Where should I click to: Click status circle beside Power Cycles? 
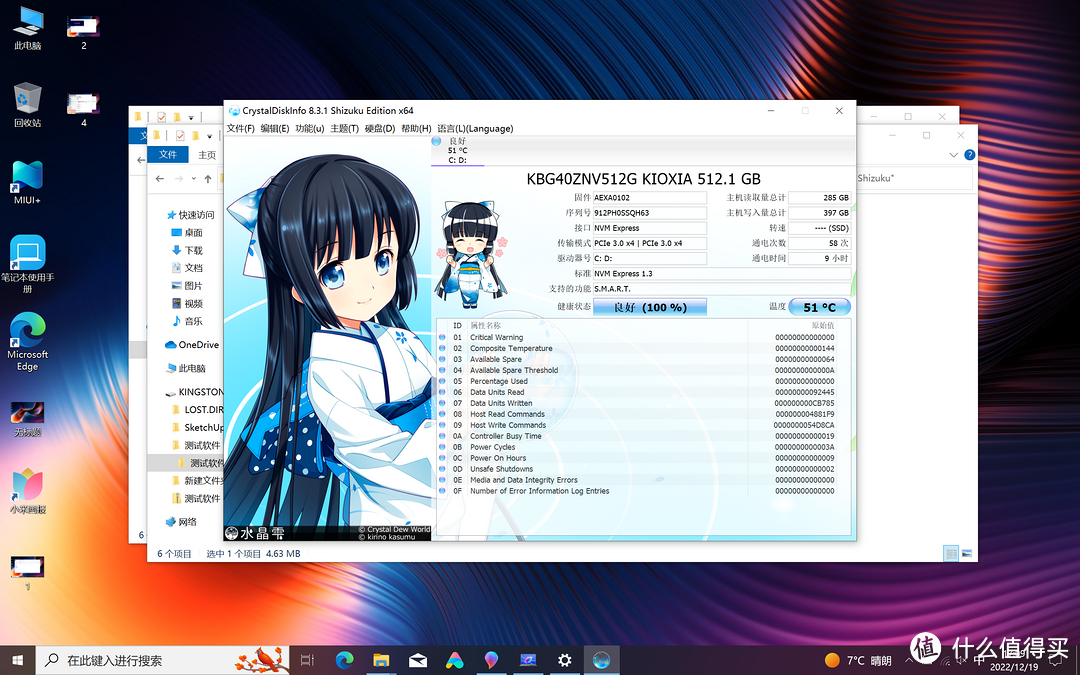pos(442,447)
